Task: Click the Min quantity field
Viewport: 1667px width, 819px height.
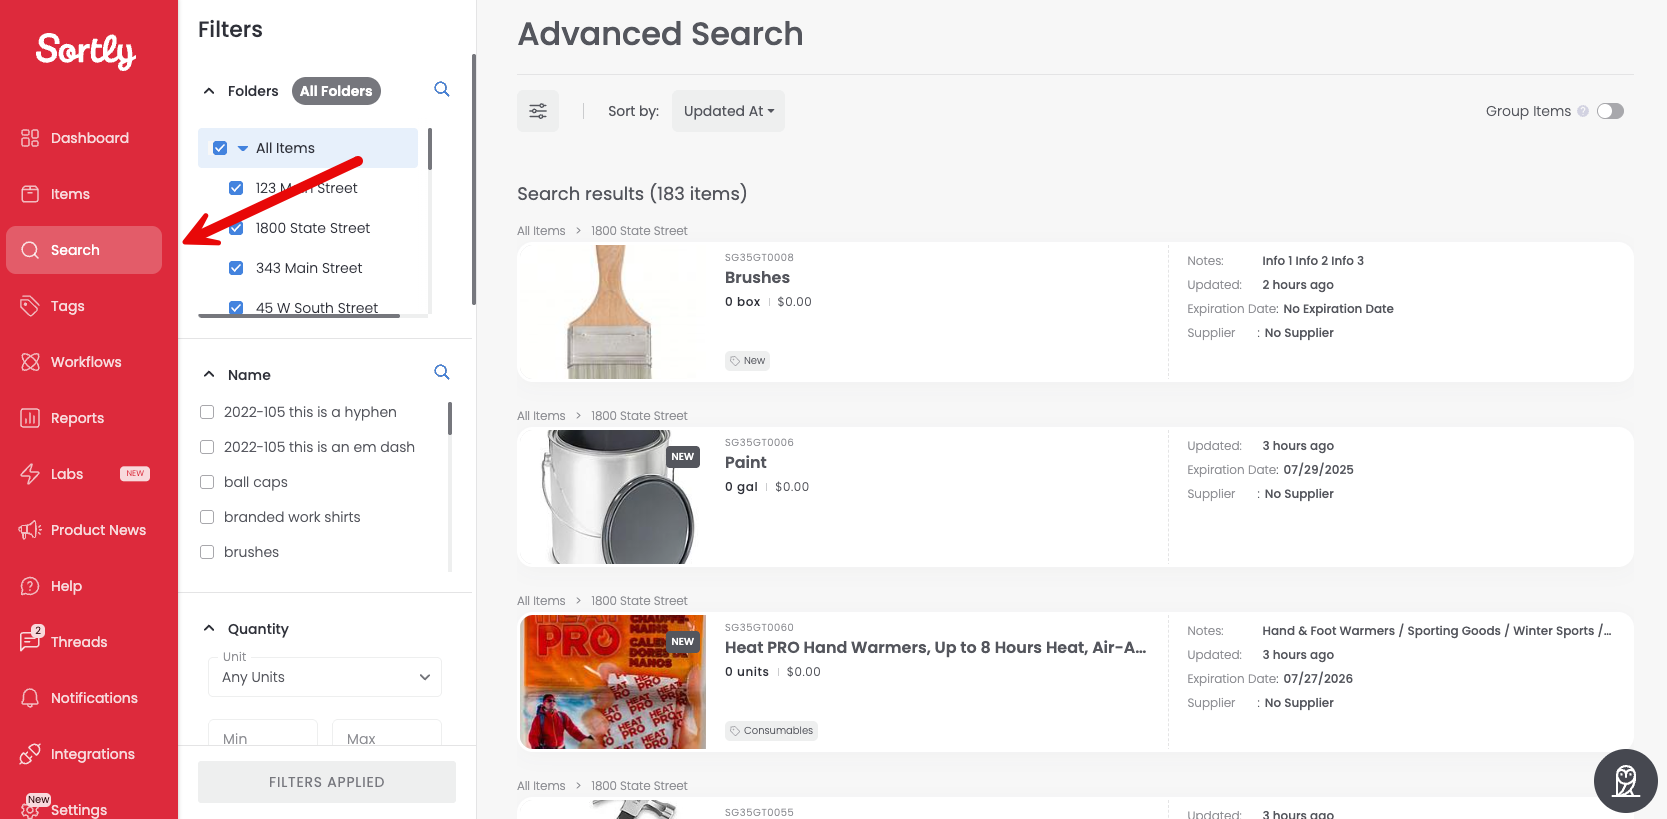Action: pyautogui.click(x=263, y=733)
